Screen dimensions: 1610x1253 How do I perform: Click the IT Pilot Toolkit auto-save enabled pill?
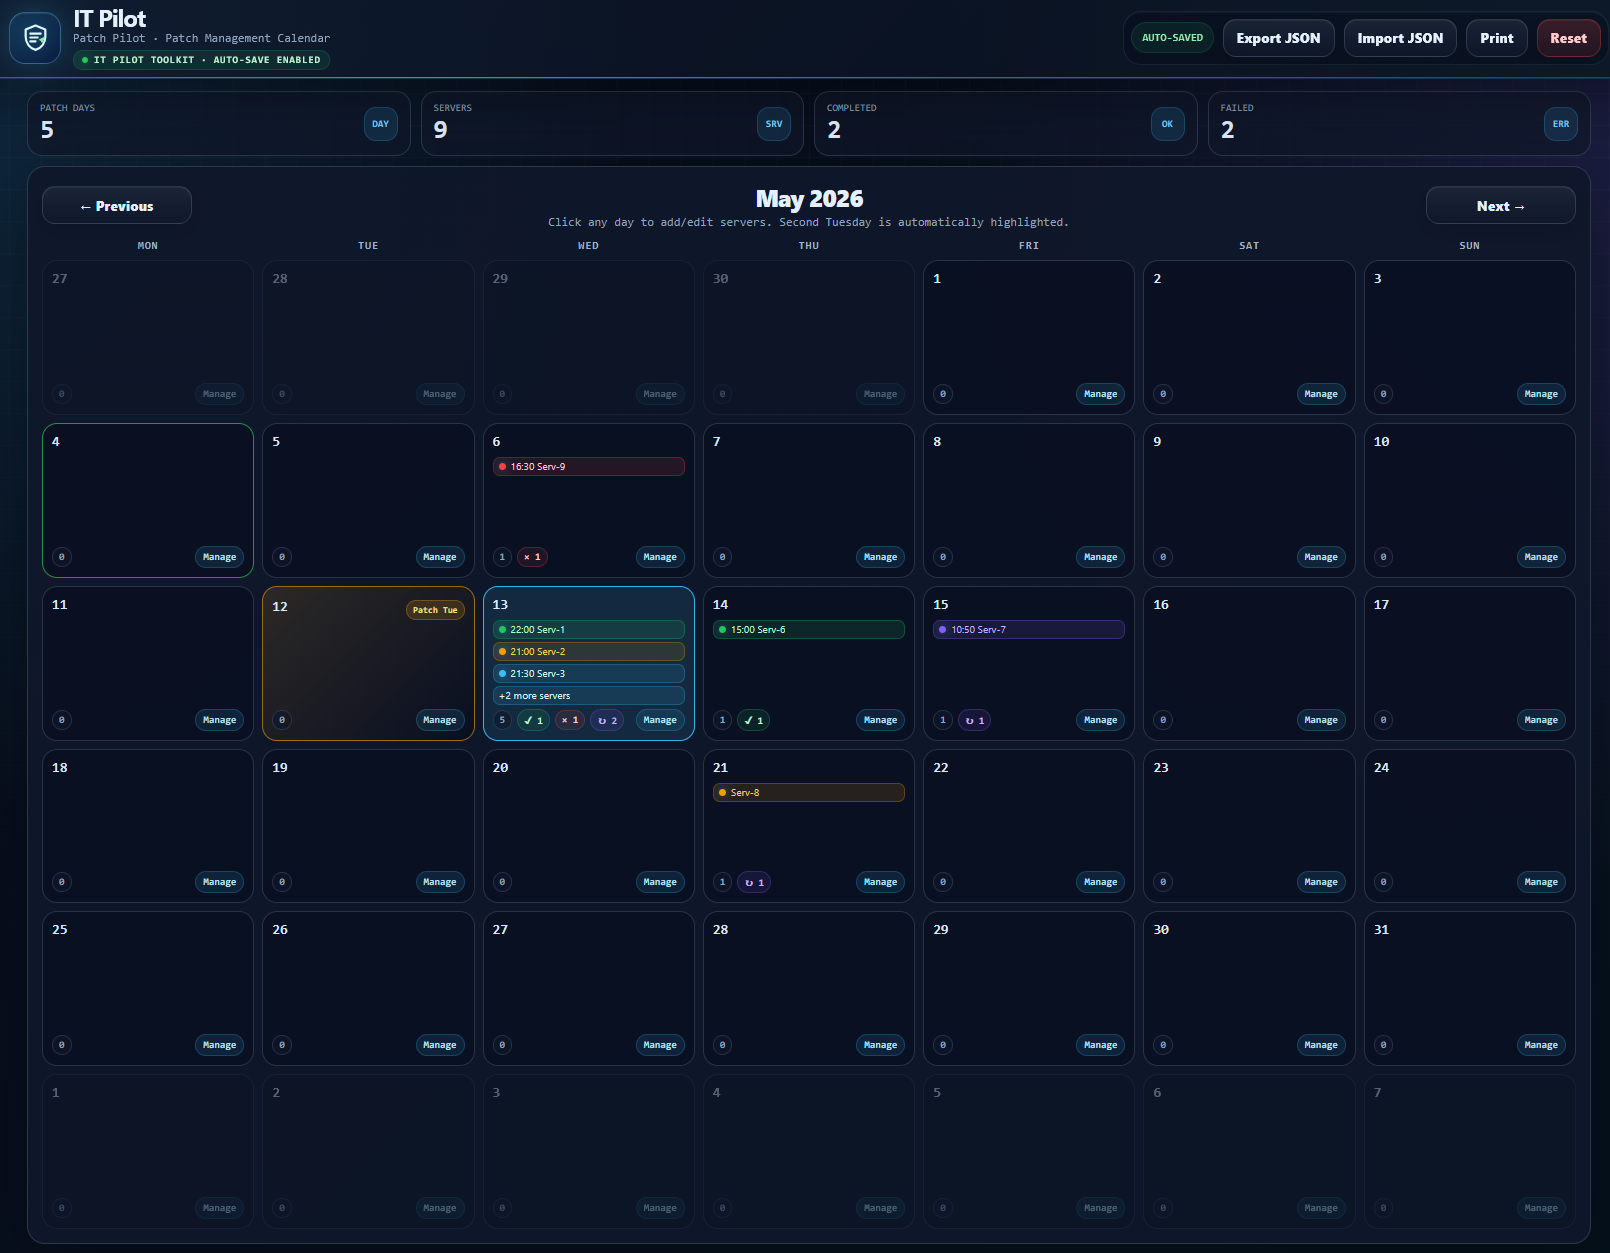point(201,60)
